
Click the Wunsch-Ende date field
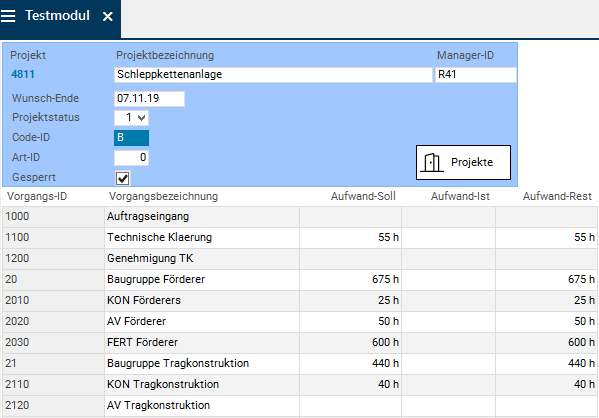149,99
